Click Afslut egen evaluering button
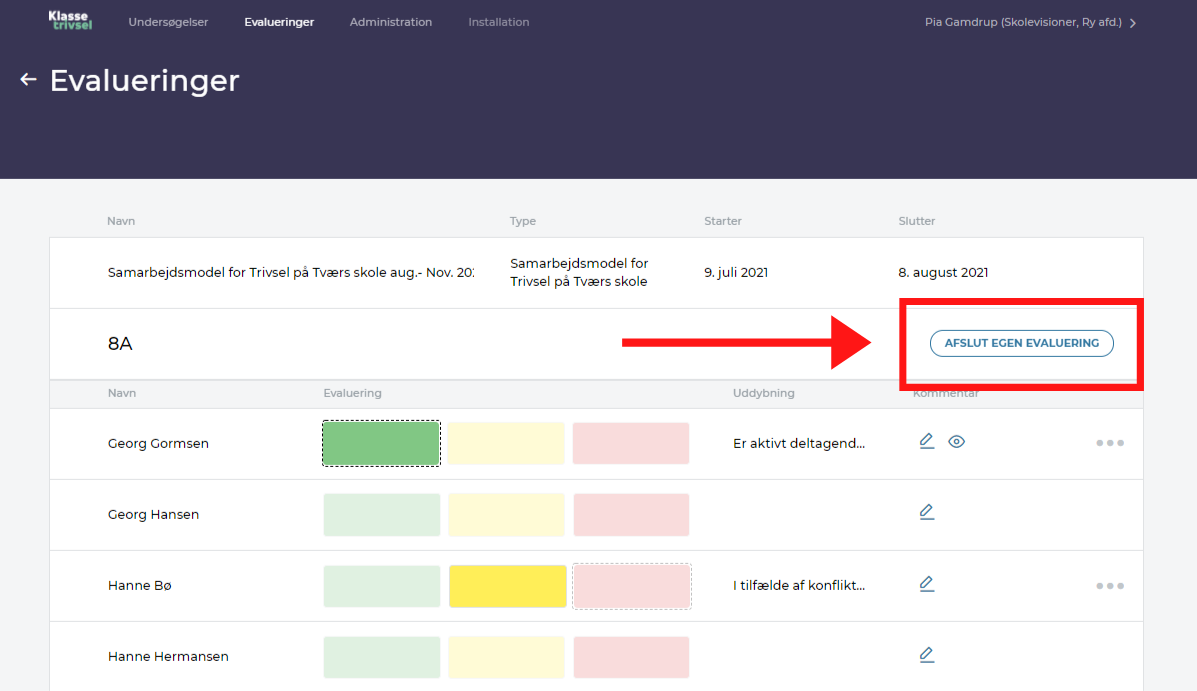 [x=1021, y=343]
